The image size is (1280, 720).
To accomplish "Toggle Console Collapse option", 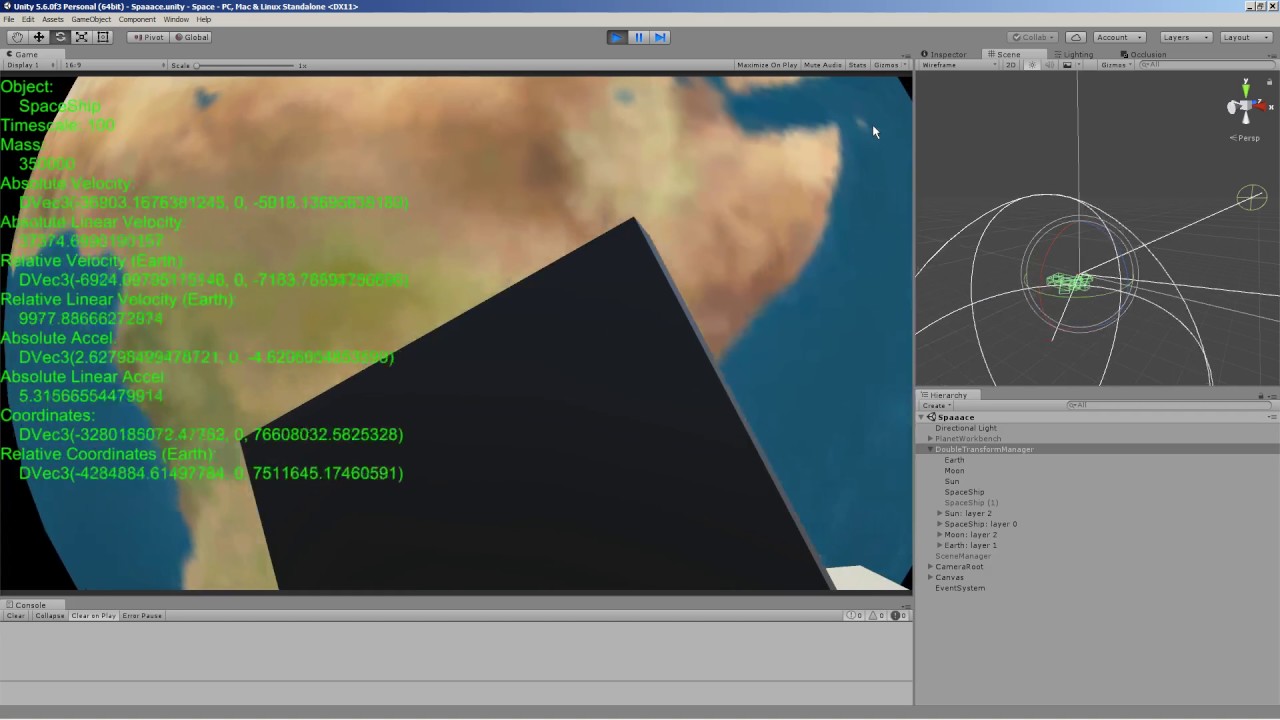I will 50,616.
